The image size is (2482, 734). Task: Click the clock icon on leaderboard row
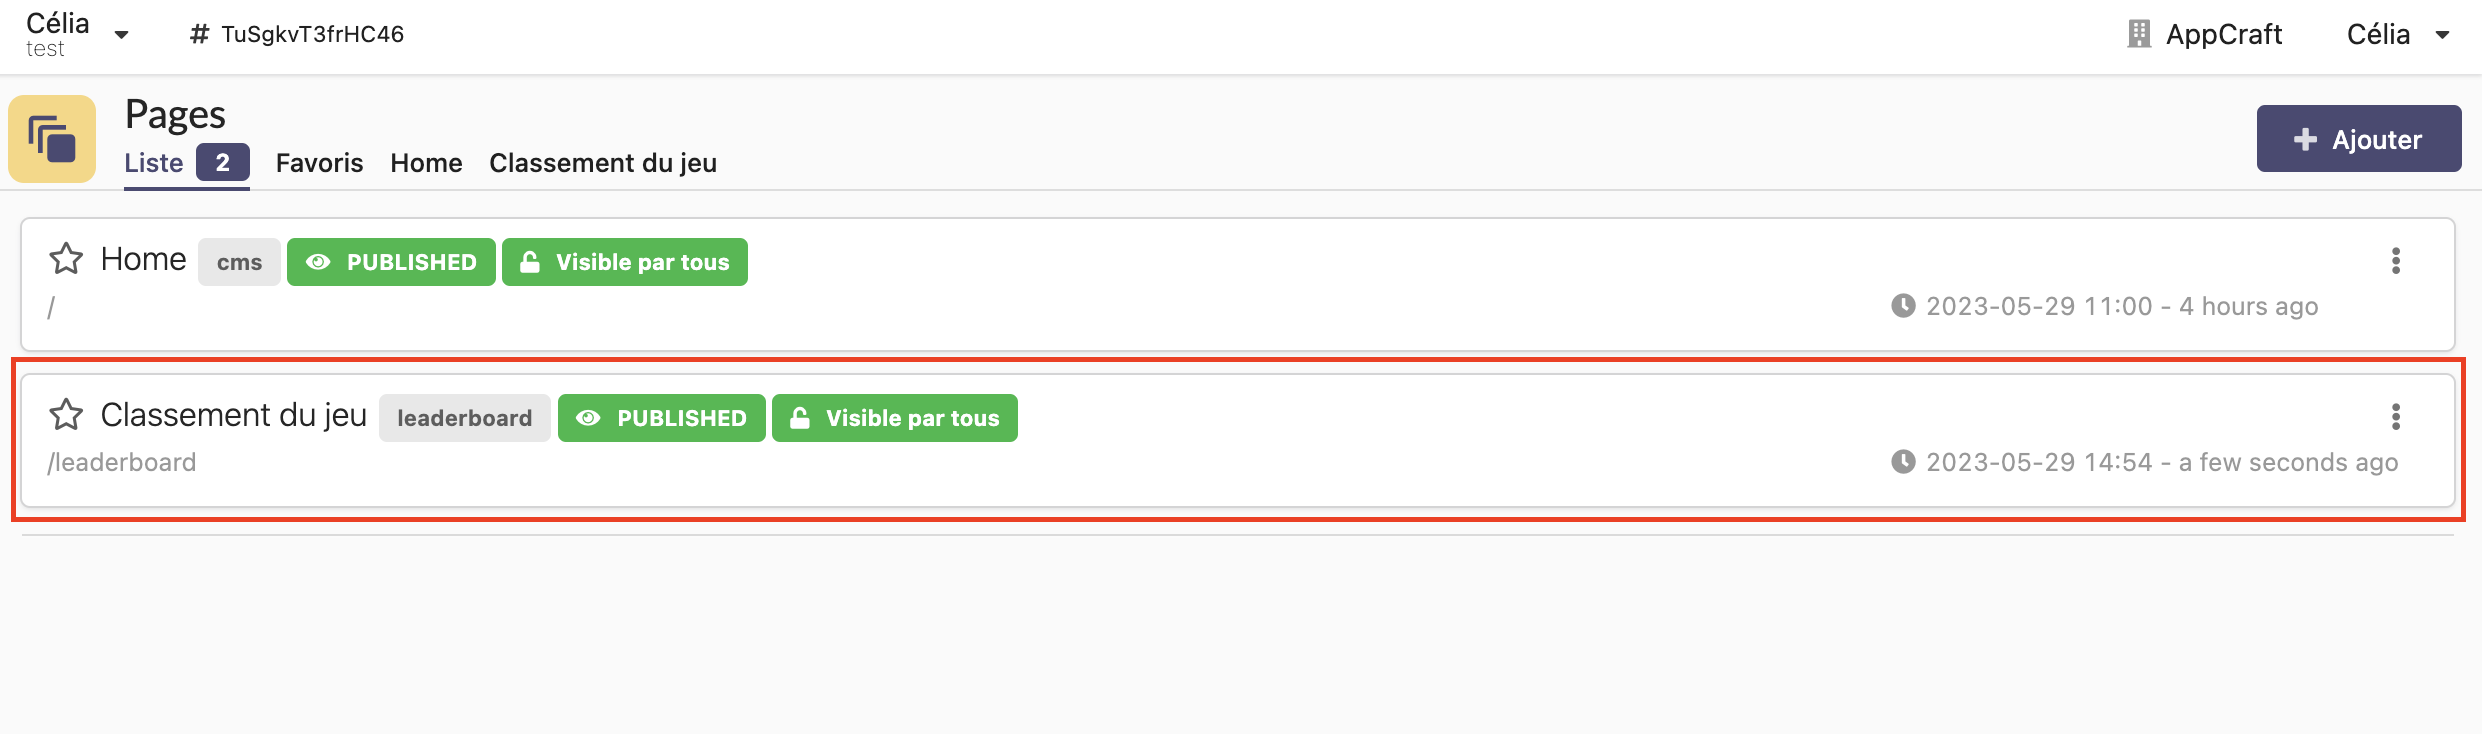(1902, 462)
